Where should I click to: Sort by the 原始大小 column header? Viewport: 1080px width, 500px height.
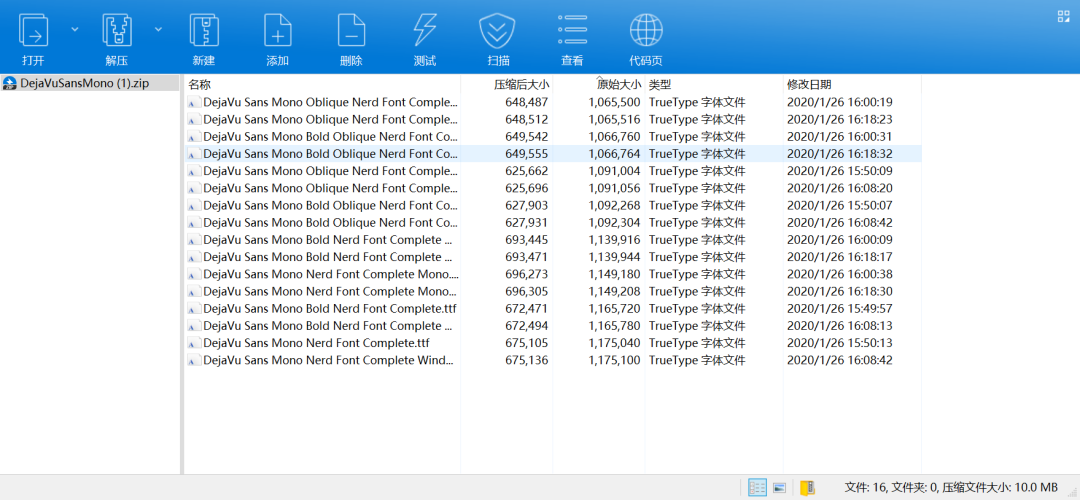(619, 85)
